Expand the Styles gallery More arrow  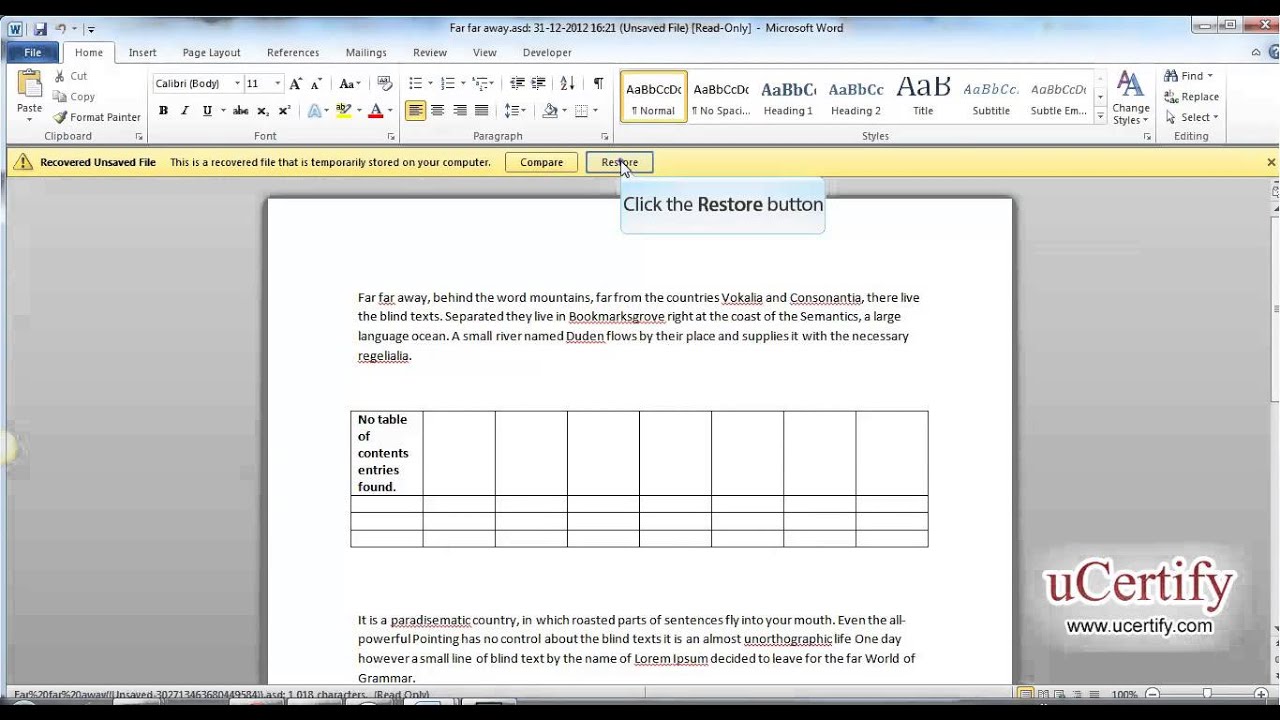click(1101, 117)
